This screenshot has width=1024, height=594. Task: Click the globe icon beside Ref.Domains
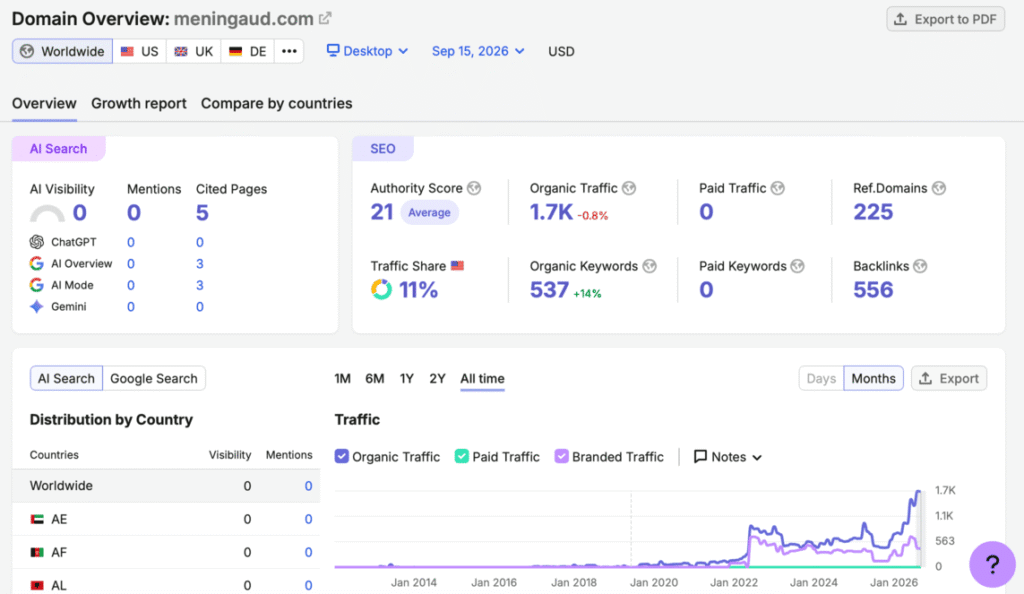[x=938, y=188]
